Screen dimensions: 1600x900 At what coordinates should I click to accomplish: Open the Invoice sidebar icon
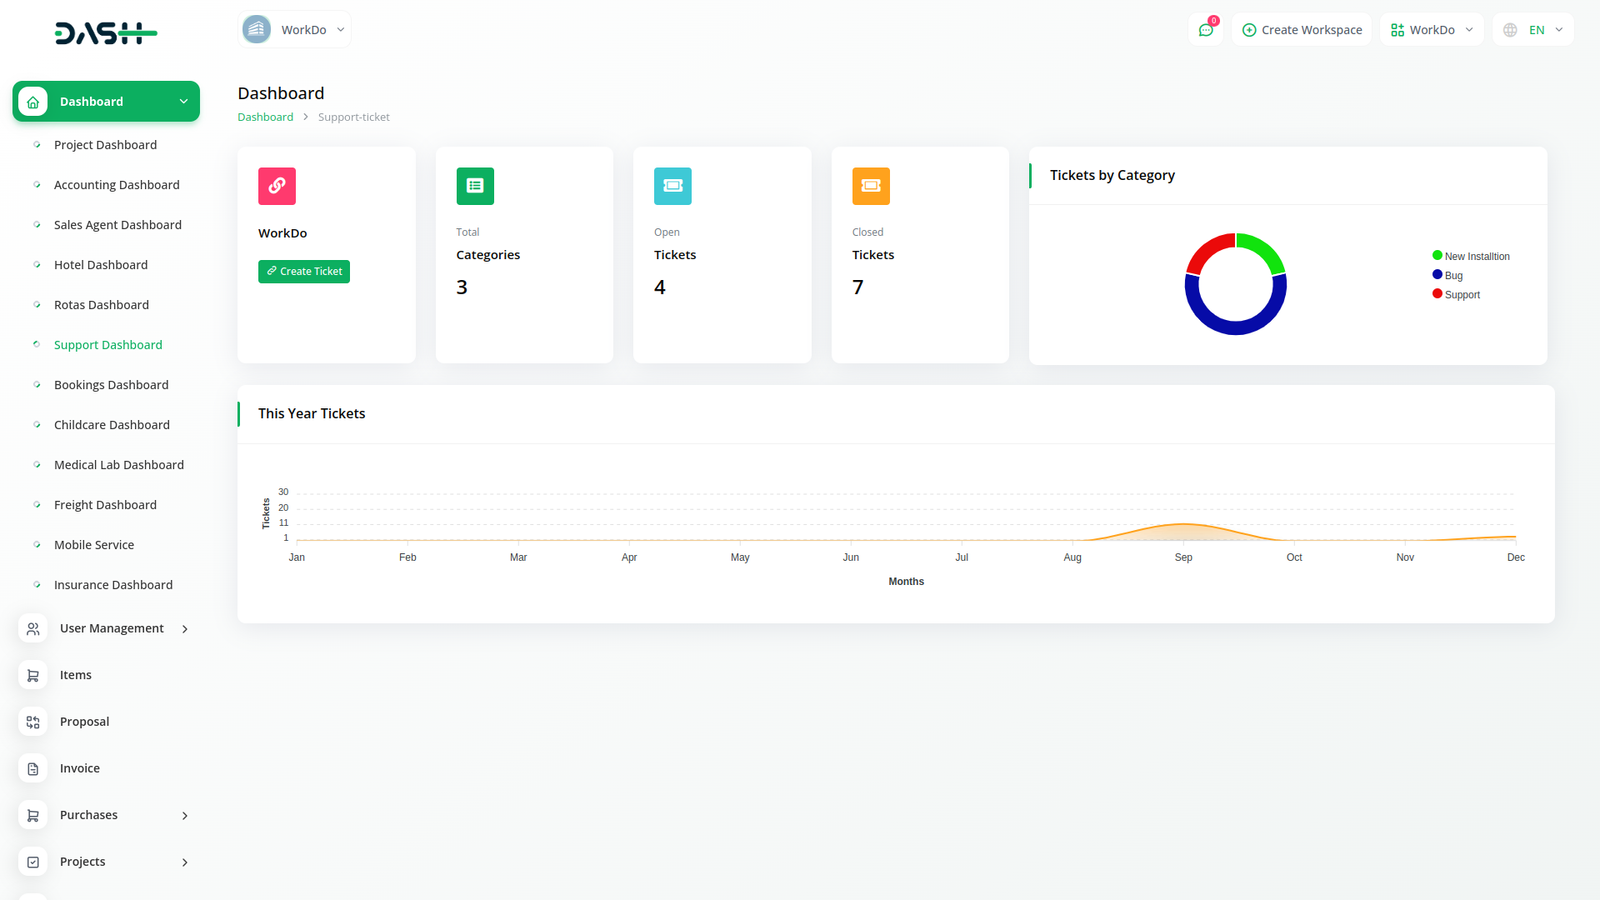click(x=33, y=769)
